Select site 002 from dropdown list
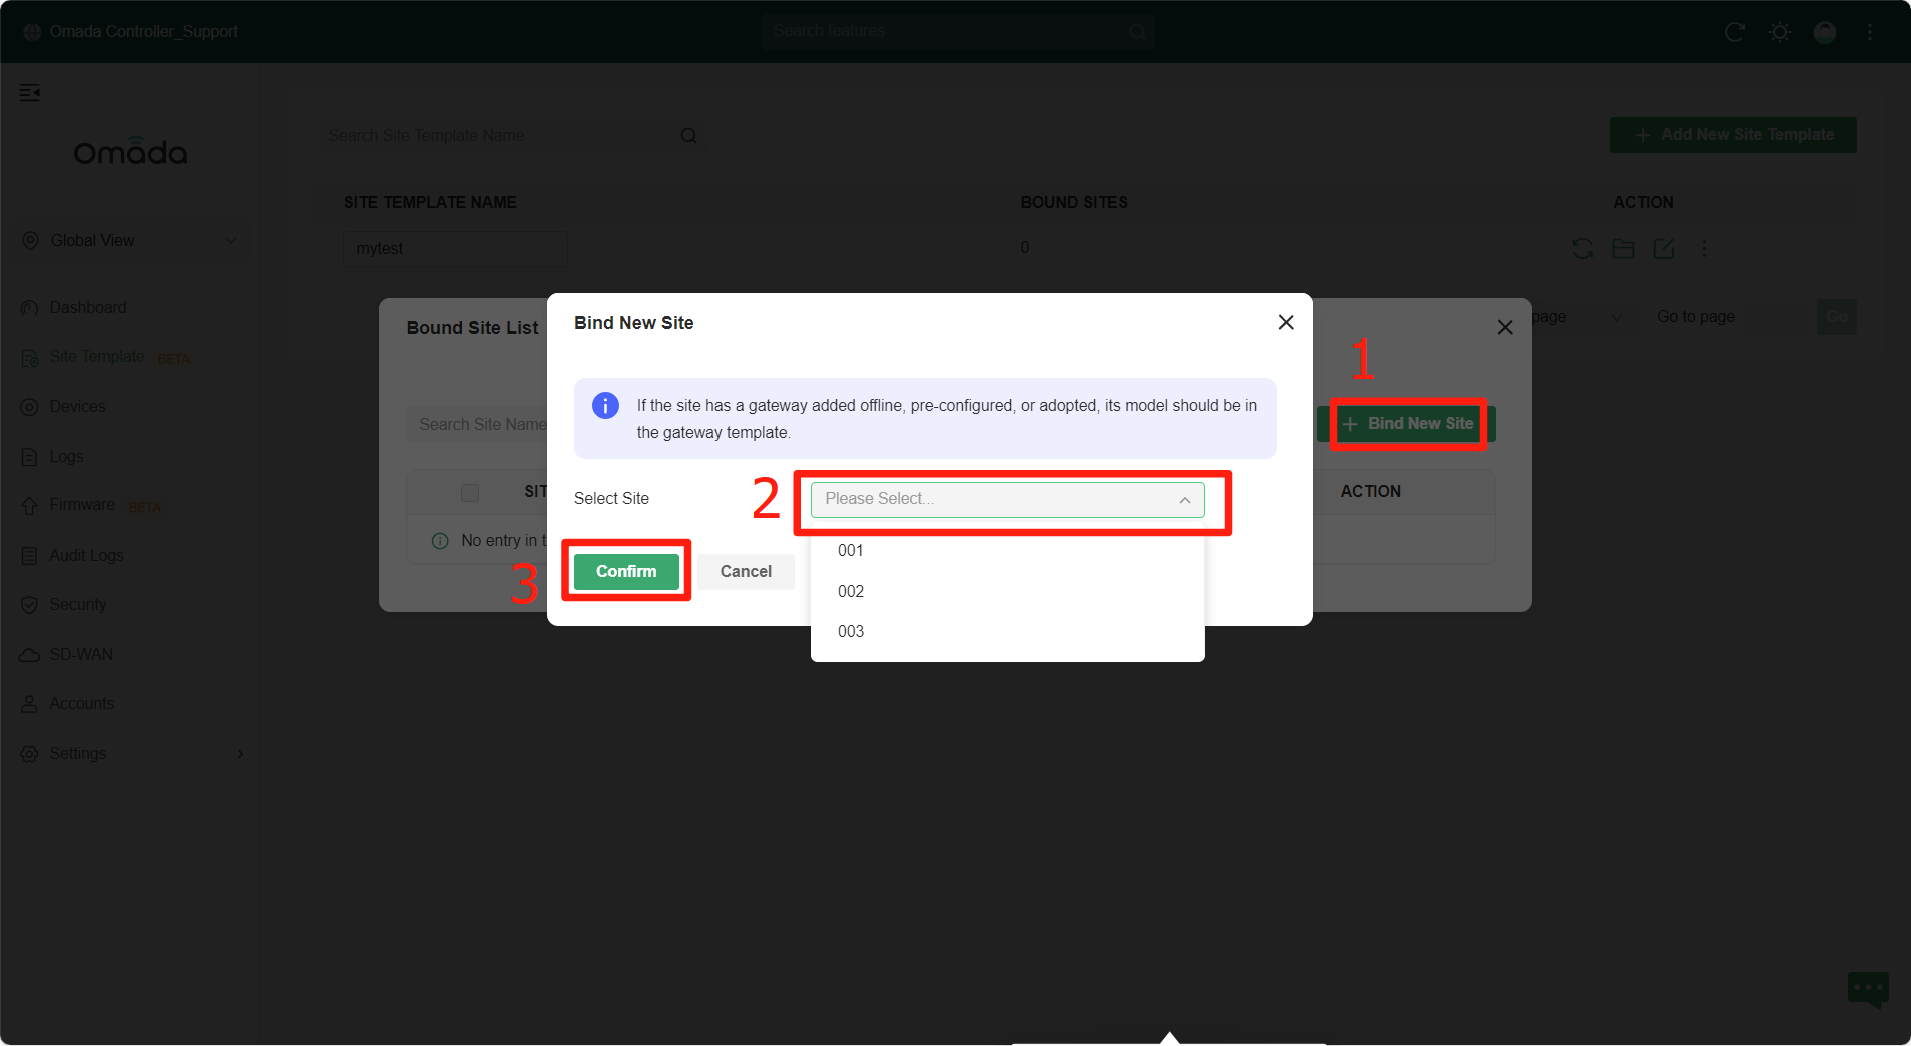The height and width of the screenshot is (1046, 1911). (x=1007, y=591)
